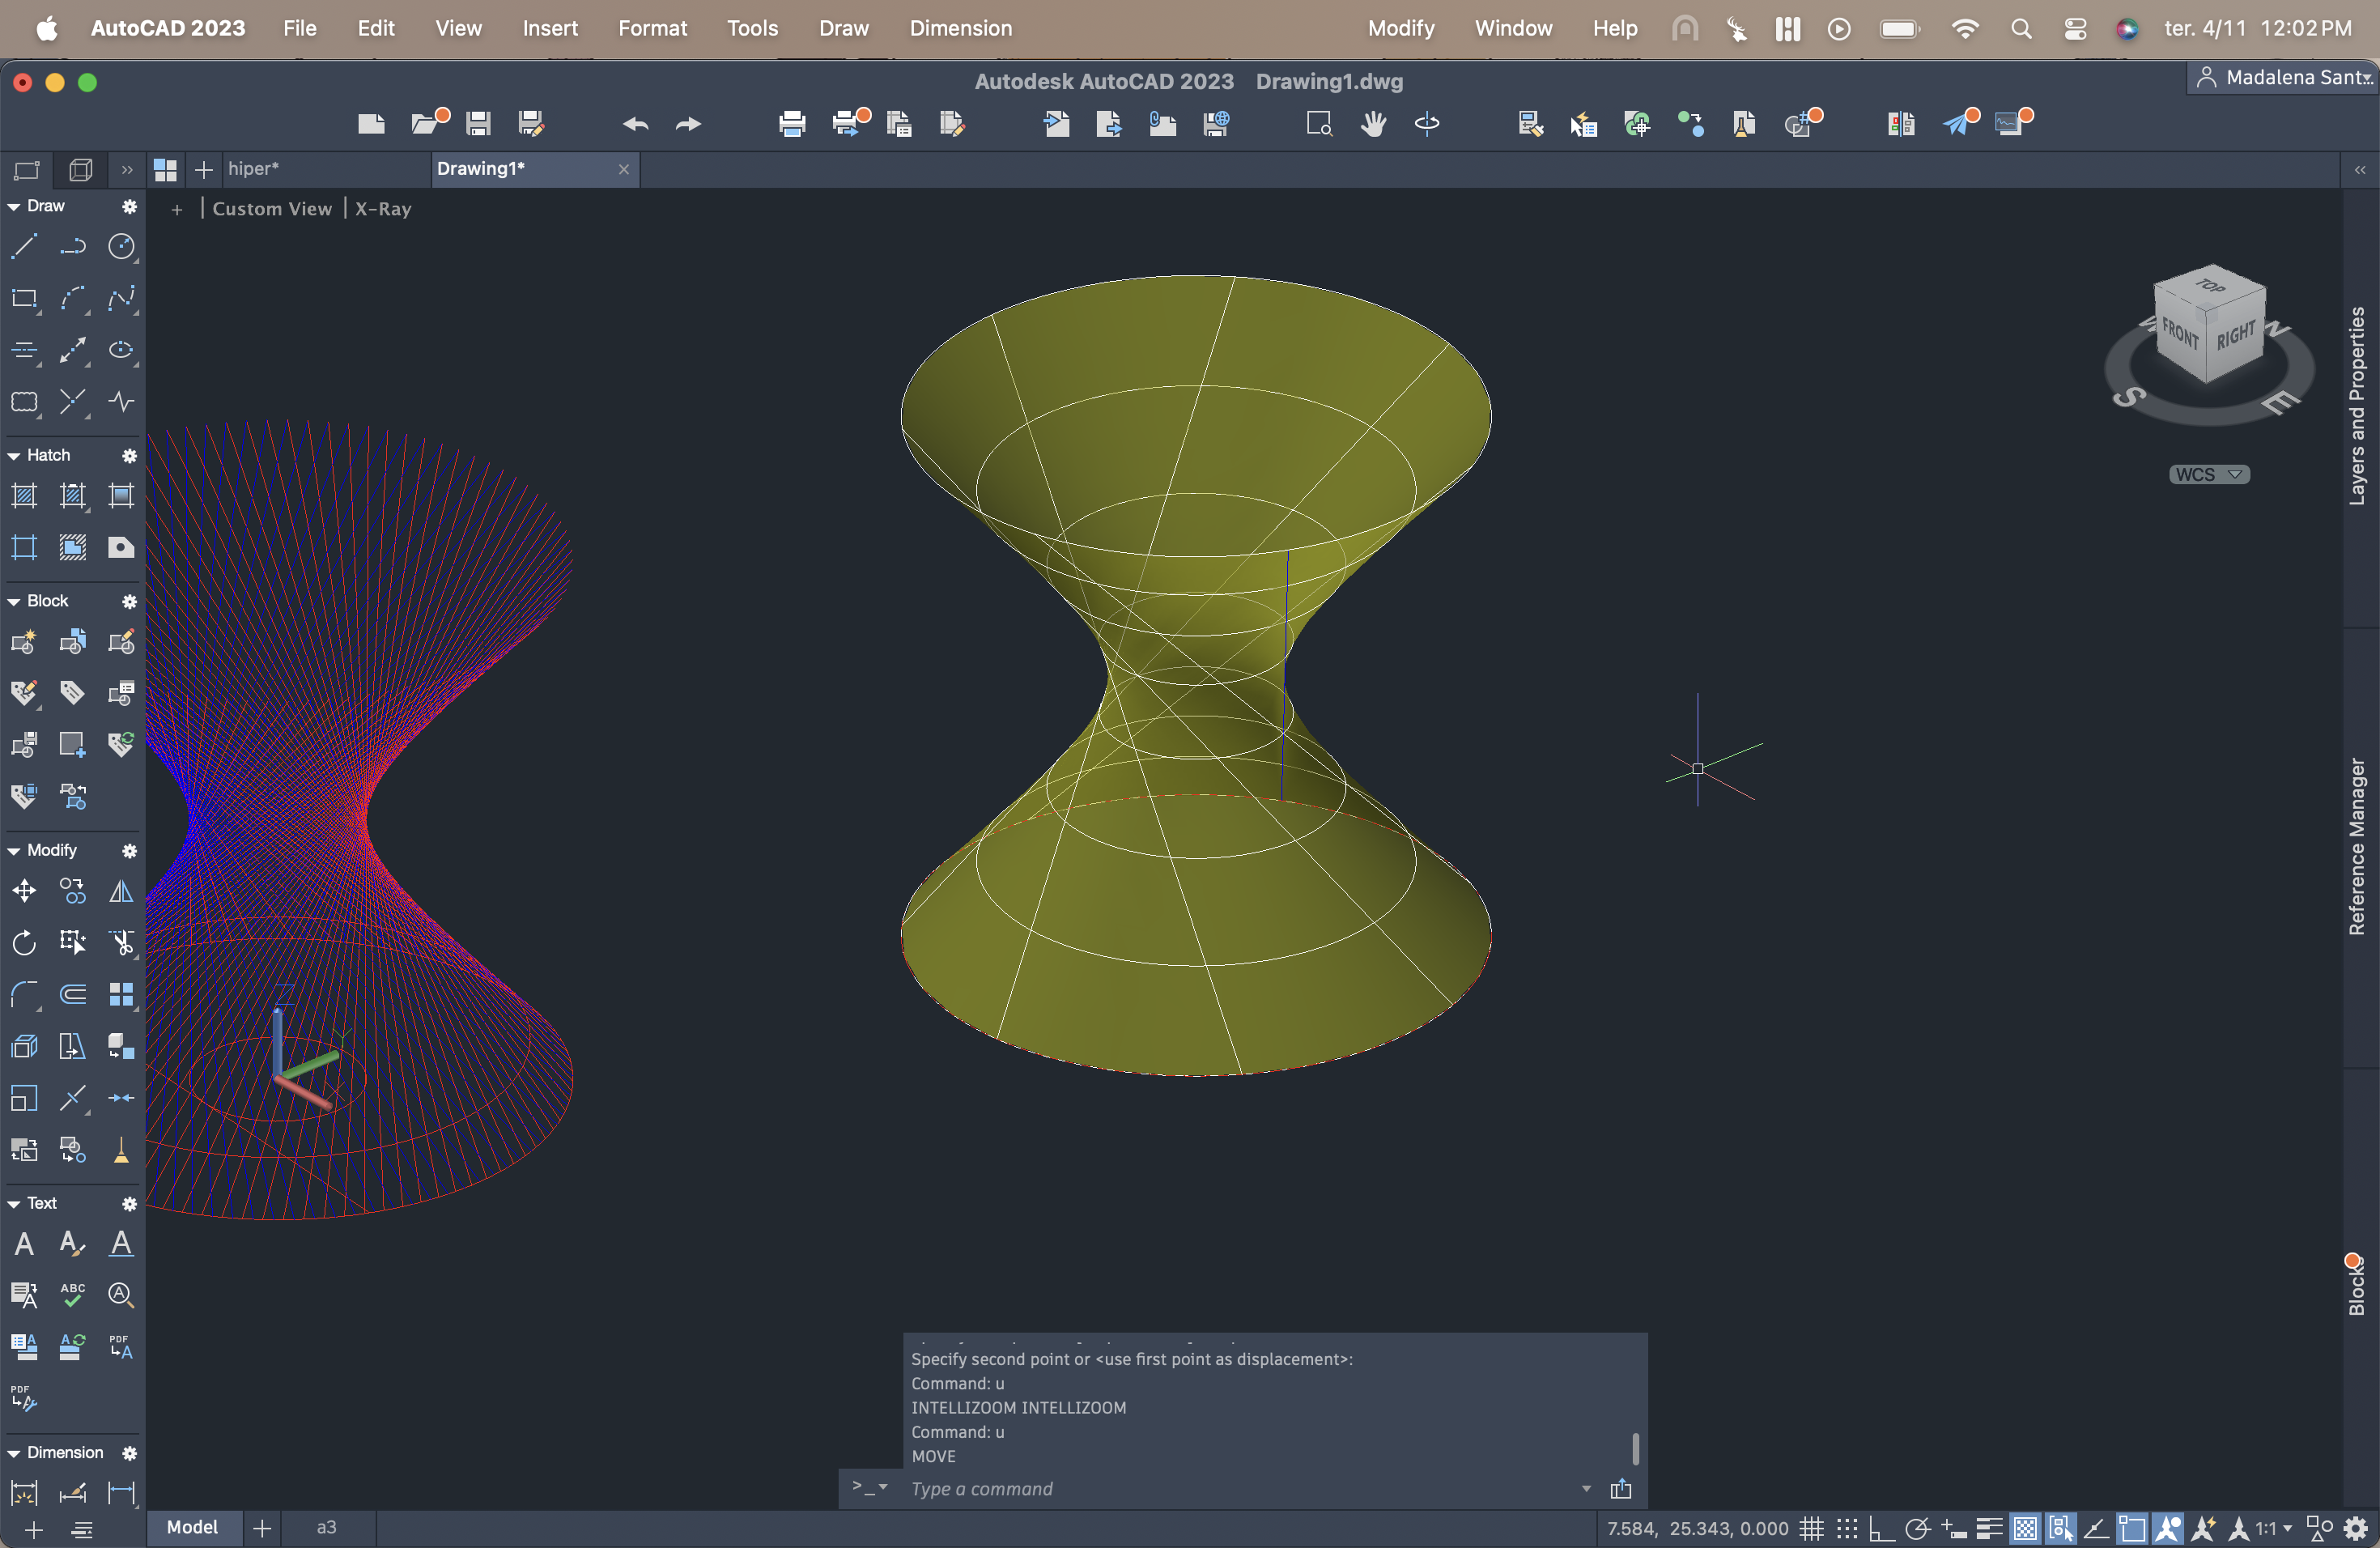
Task: Collapse the Hatch panel section
Action: (14, 455)
